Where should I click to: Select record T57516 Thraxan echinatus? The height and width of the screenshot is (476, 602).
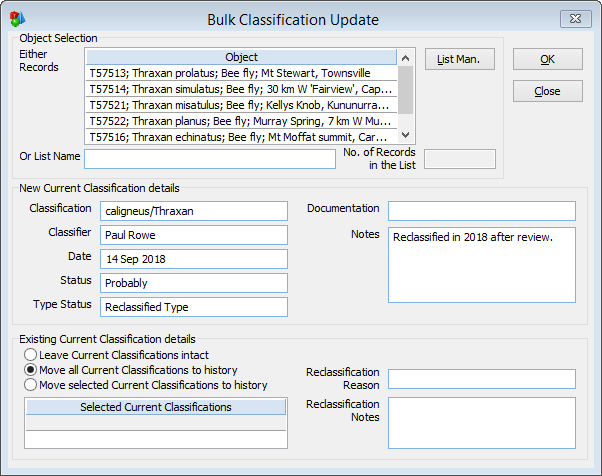pyautogui.click(x=241, y=137)
